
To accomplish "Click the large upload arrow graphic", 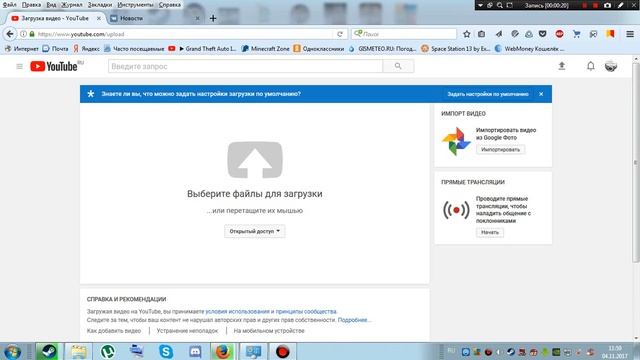I will pos(255,160).
